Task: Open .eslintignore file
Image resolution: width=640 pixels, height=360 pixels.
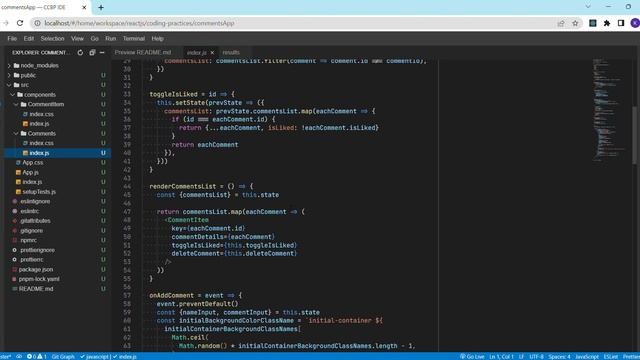Action: (x=35, y=201)
